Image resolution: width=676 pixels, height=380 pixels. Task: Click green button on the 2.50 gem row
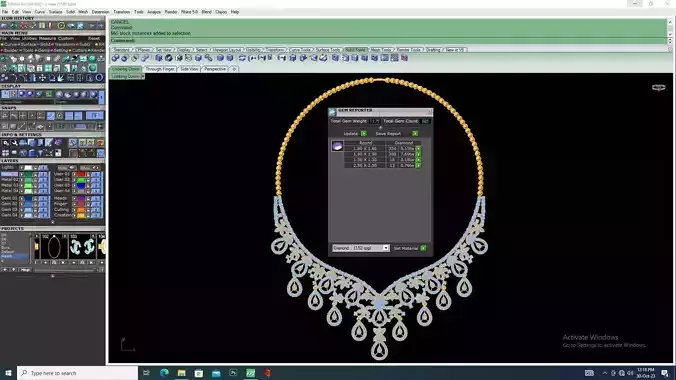[418, 165]
